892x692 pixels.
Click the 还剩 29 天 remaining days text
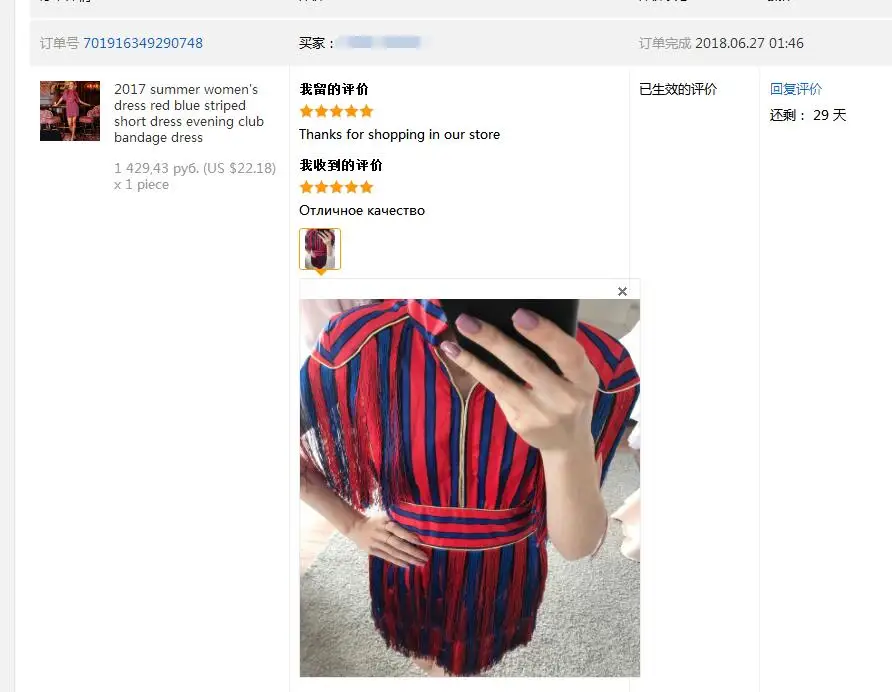pyautogui.click(x=808, y=115)
